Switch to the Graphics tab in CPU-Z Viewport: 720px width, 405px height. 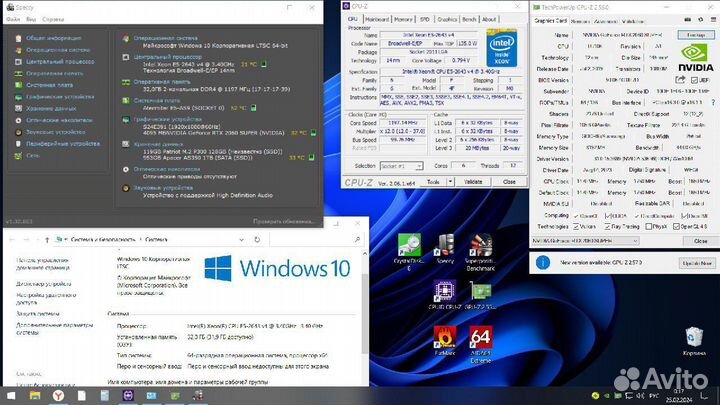pyautogui.click(x=447, y=19)
